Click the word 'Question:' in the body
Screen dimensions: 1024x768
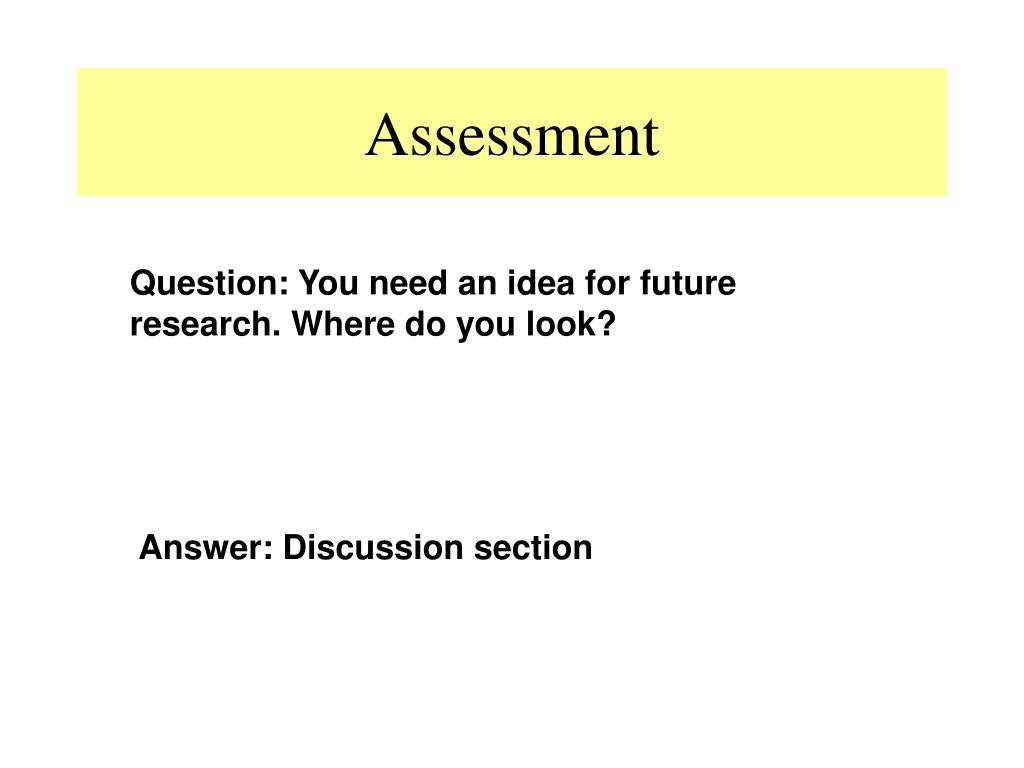209,284
